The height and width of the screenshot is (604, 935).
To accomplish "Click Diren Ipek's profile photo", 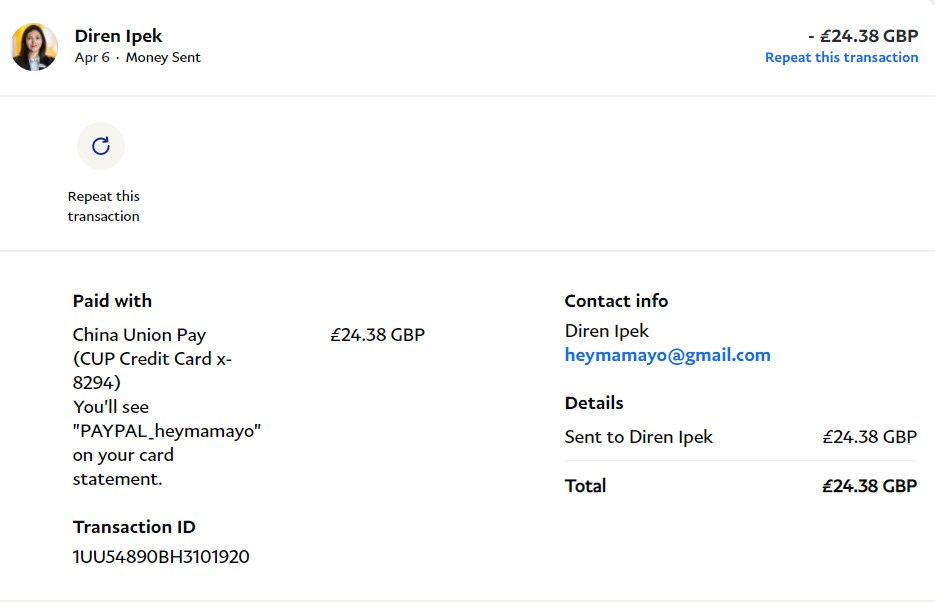I will 34,47.
